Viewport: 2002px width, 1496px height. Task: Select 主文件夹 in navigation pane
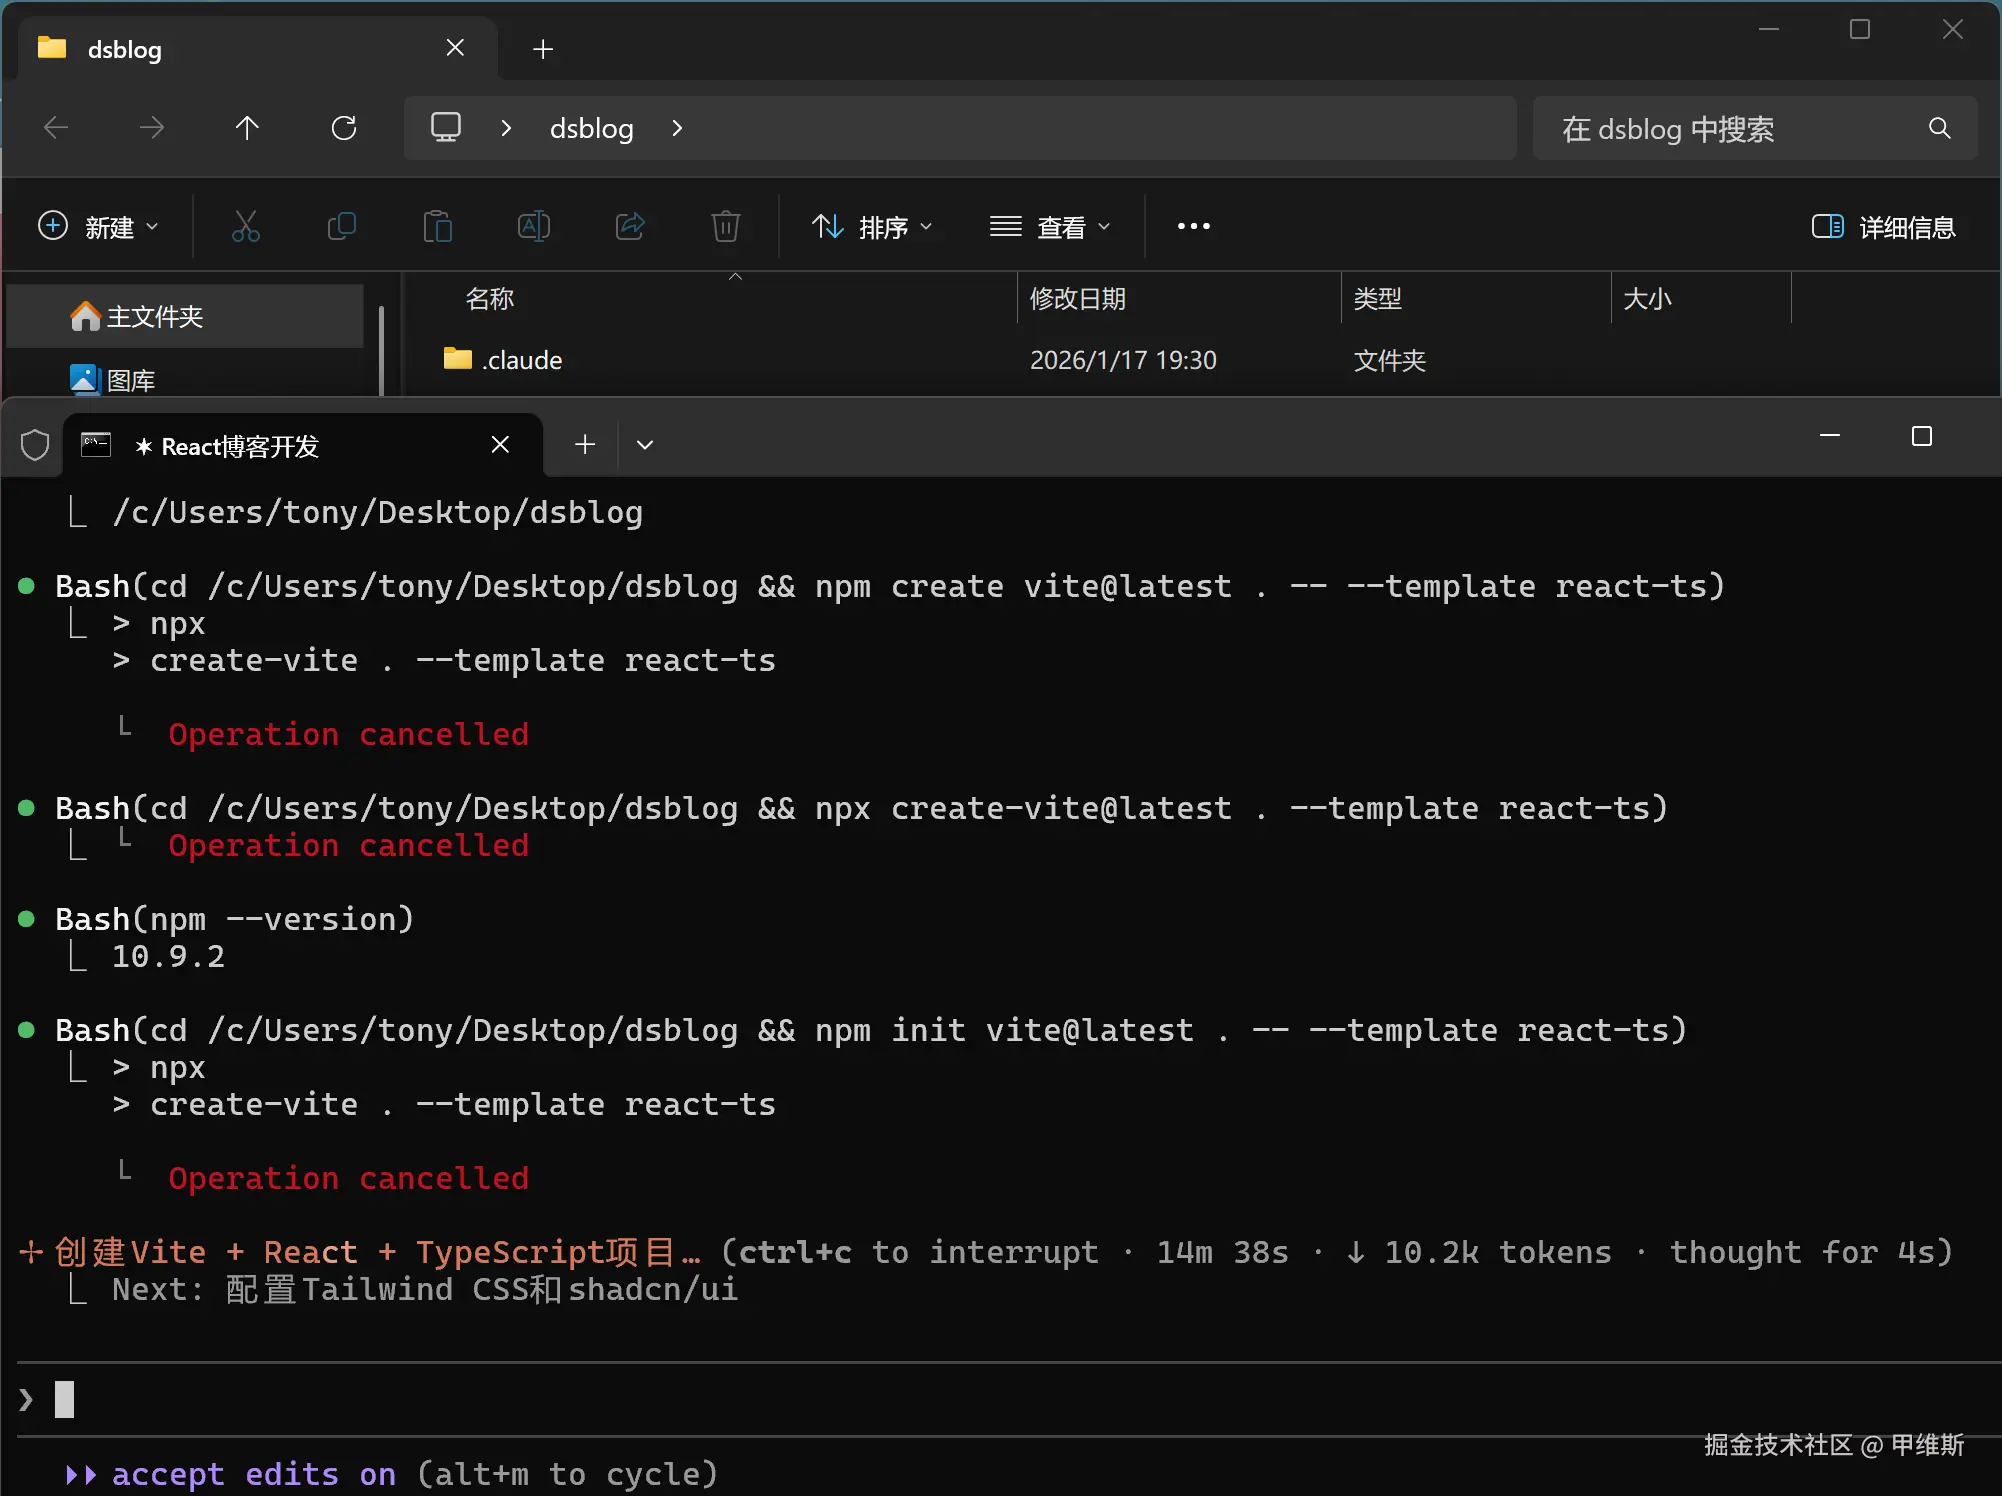(155, 317)
